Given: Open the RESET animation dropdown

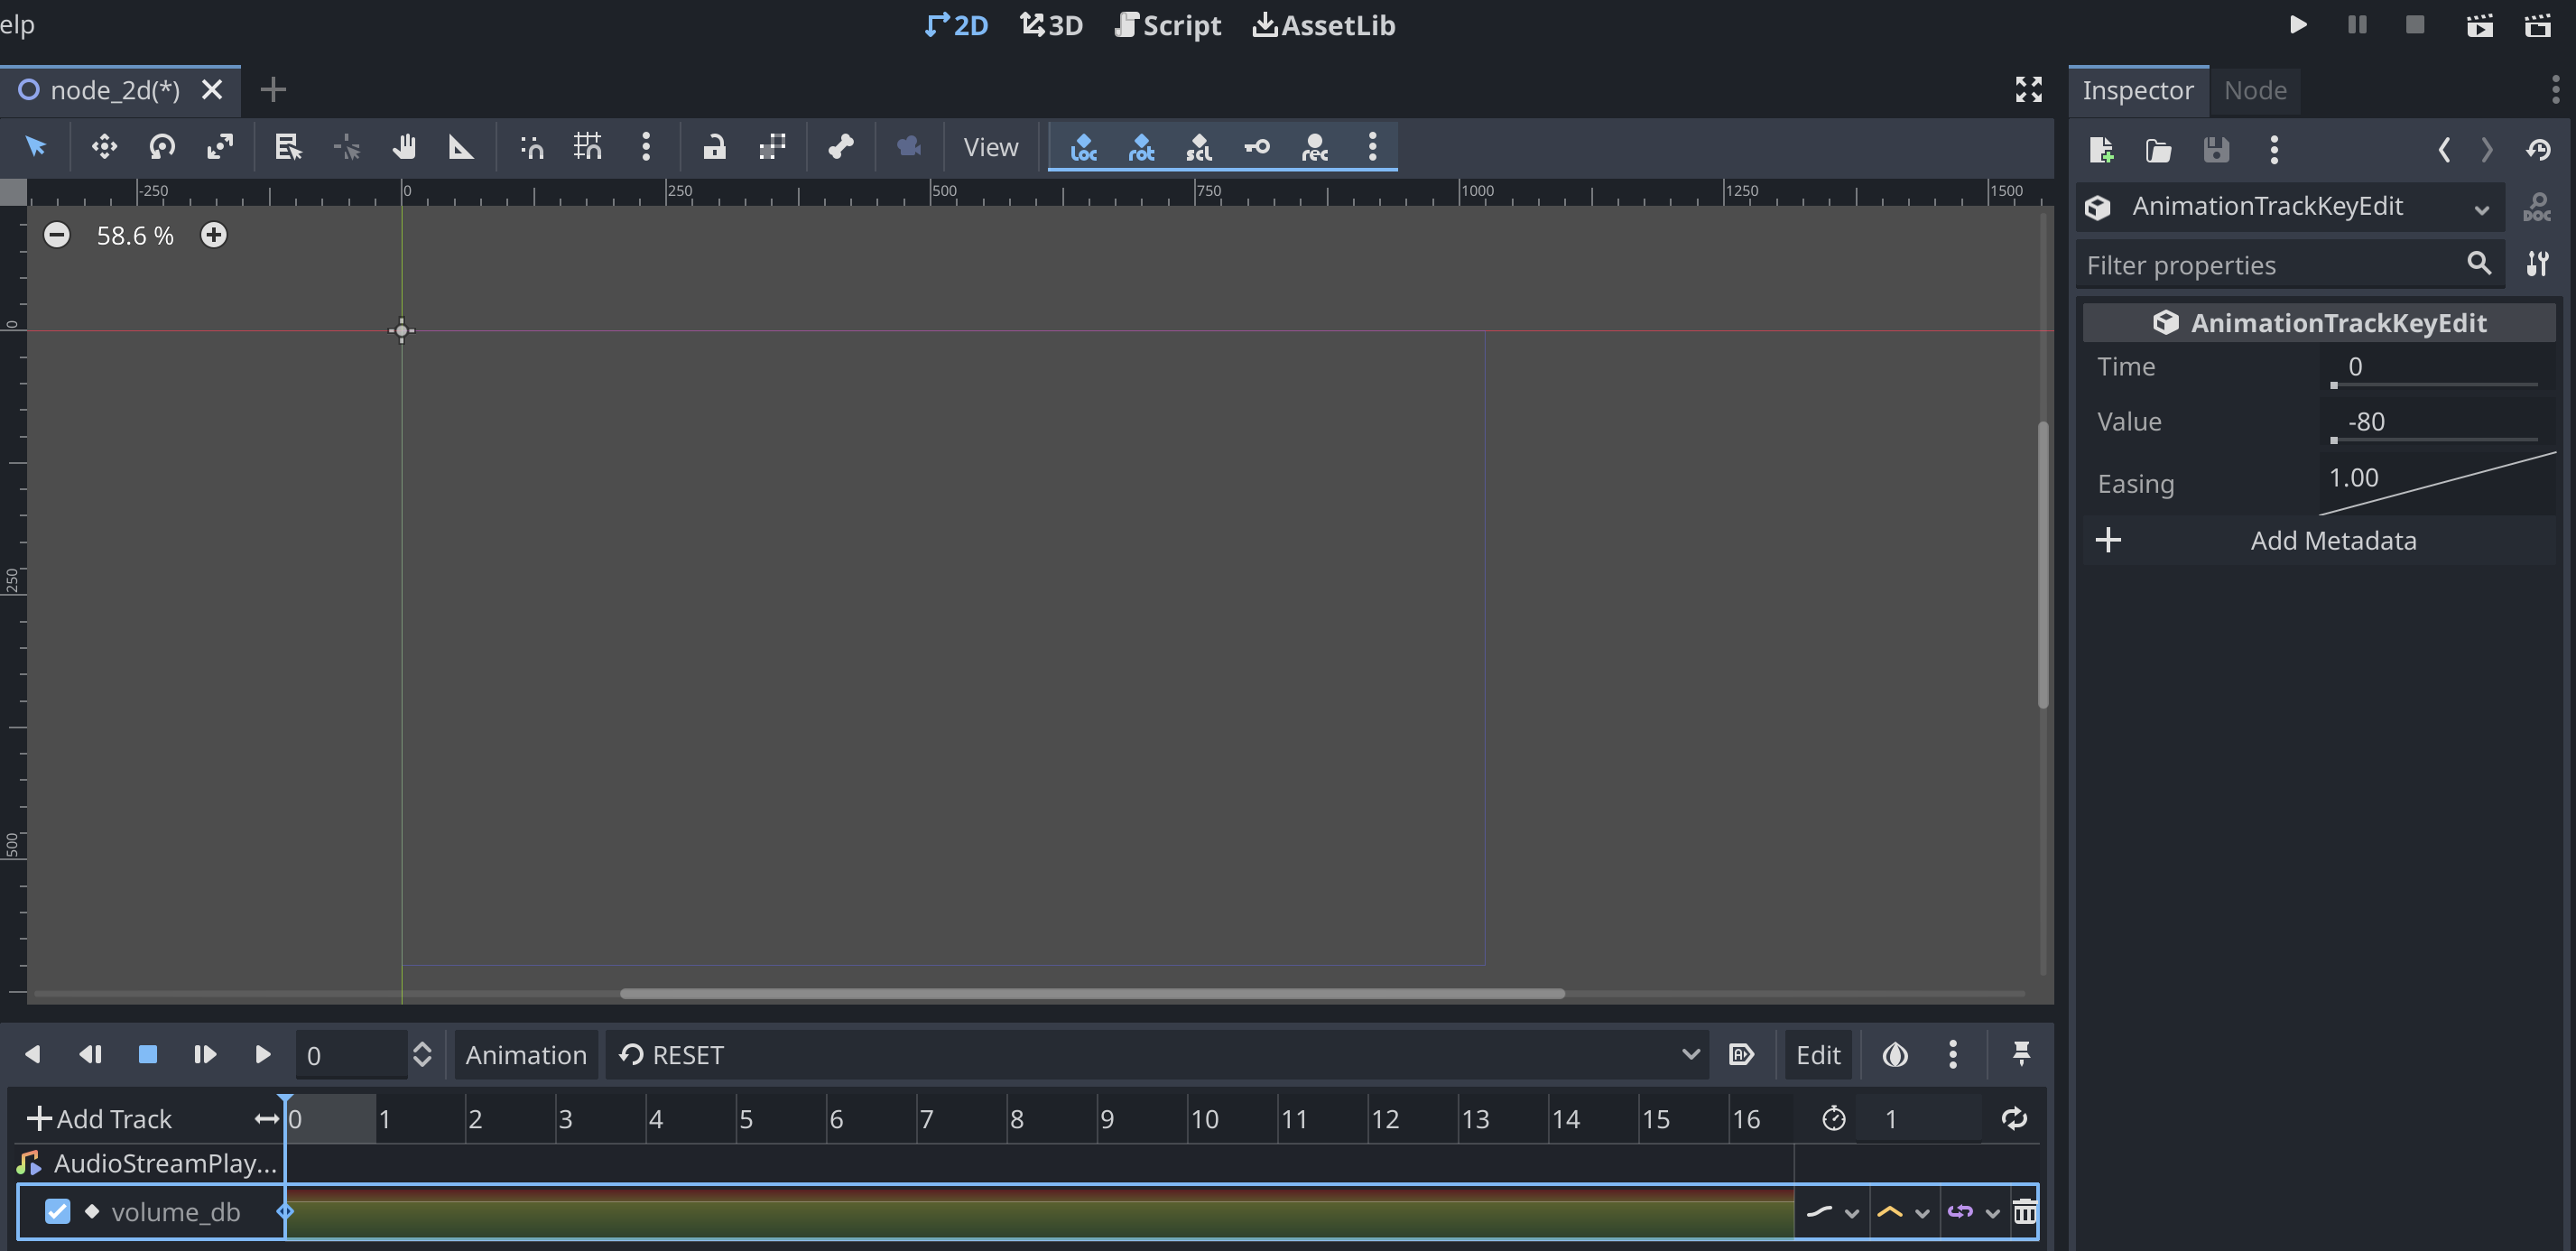Looking at the screenshot, I should (x=1156, y=1055).
